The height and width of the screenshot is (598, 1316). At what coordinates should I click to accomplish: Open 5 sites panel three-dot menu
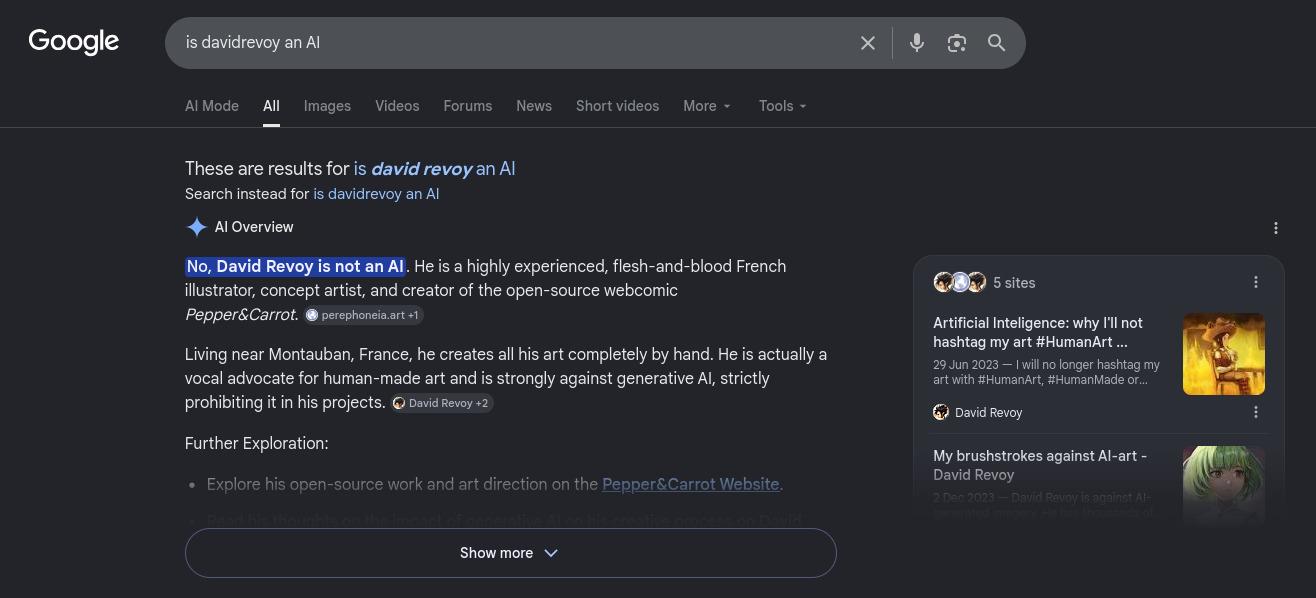1256,282
